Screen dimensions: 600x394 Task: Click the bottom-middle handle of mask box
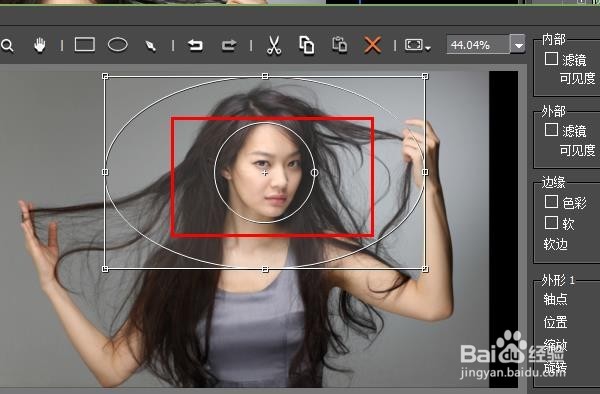click(265, 269)
